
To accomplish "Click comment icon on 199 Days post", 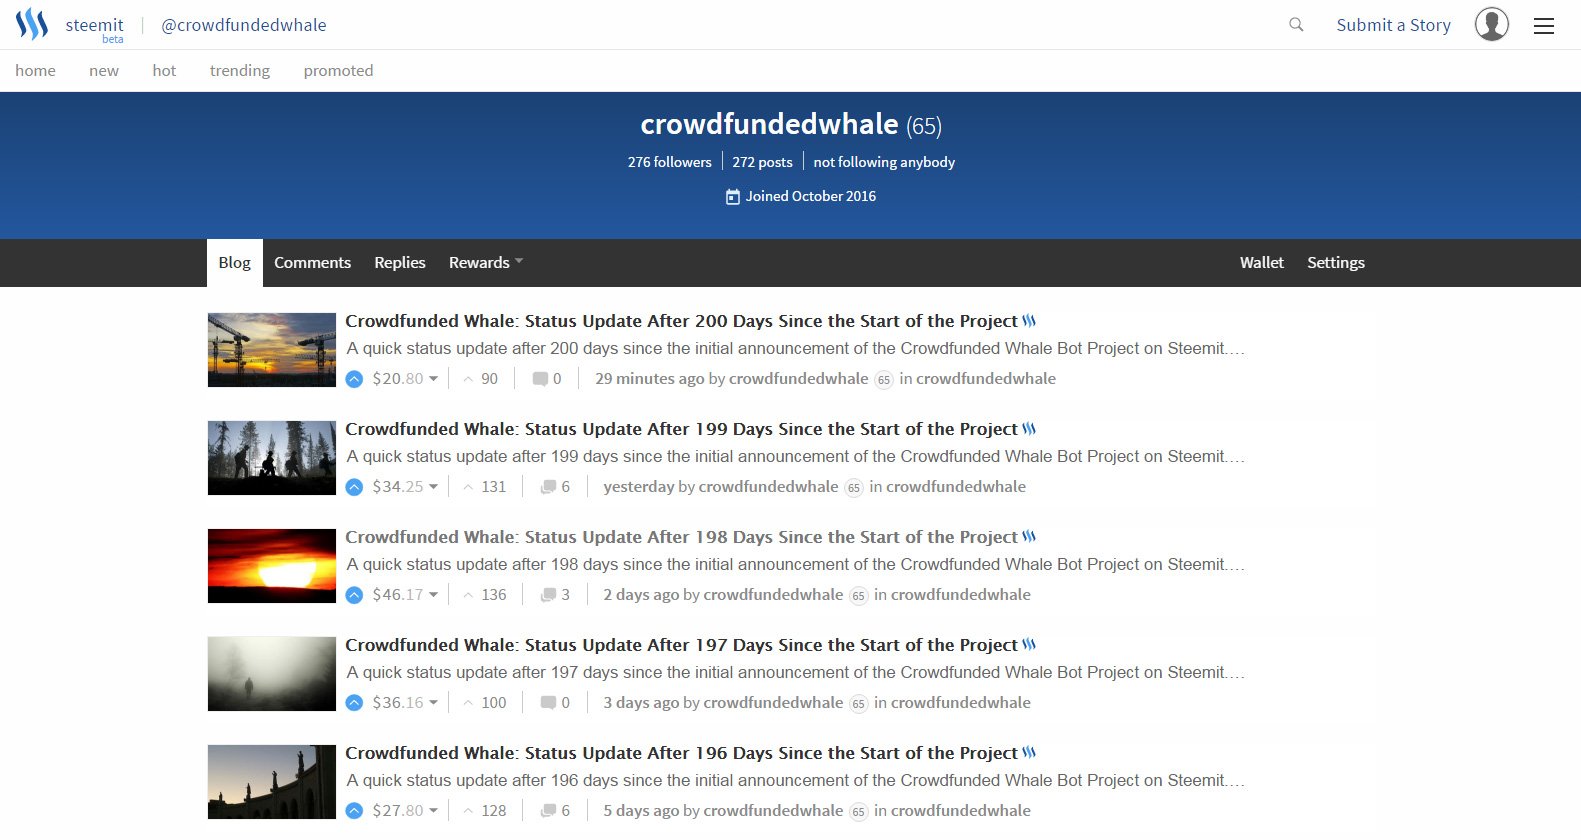I will click(548, 487).
